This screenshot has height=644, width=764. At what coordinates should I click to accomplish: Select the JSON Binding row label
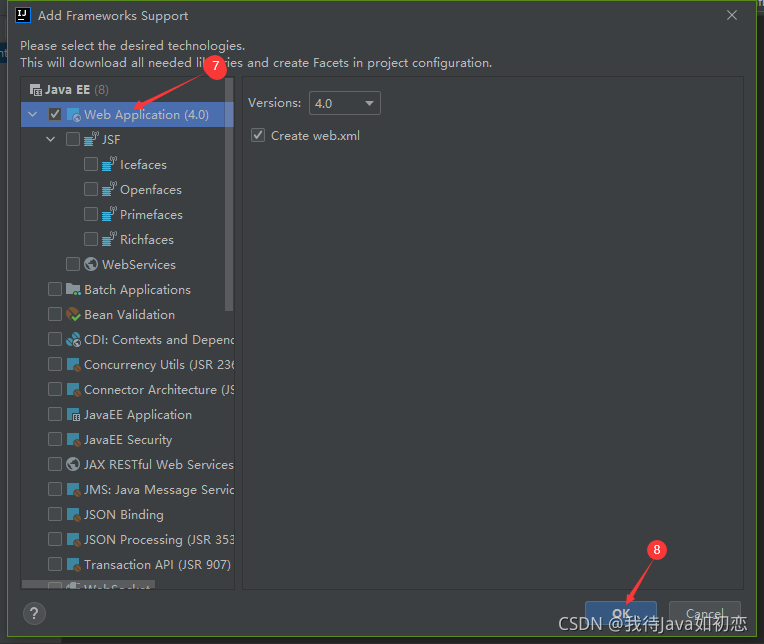coord(124,515)
